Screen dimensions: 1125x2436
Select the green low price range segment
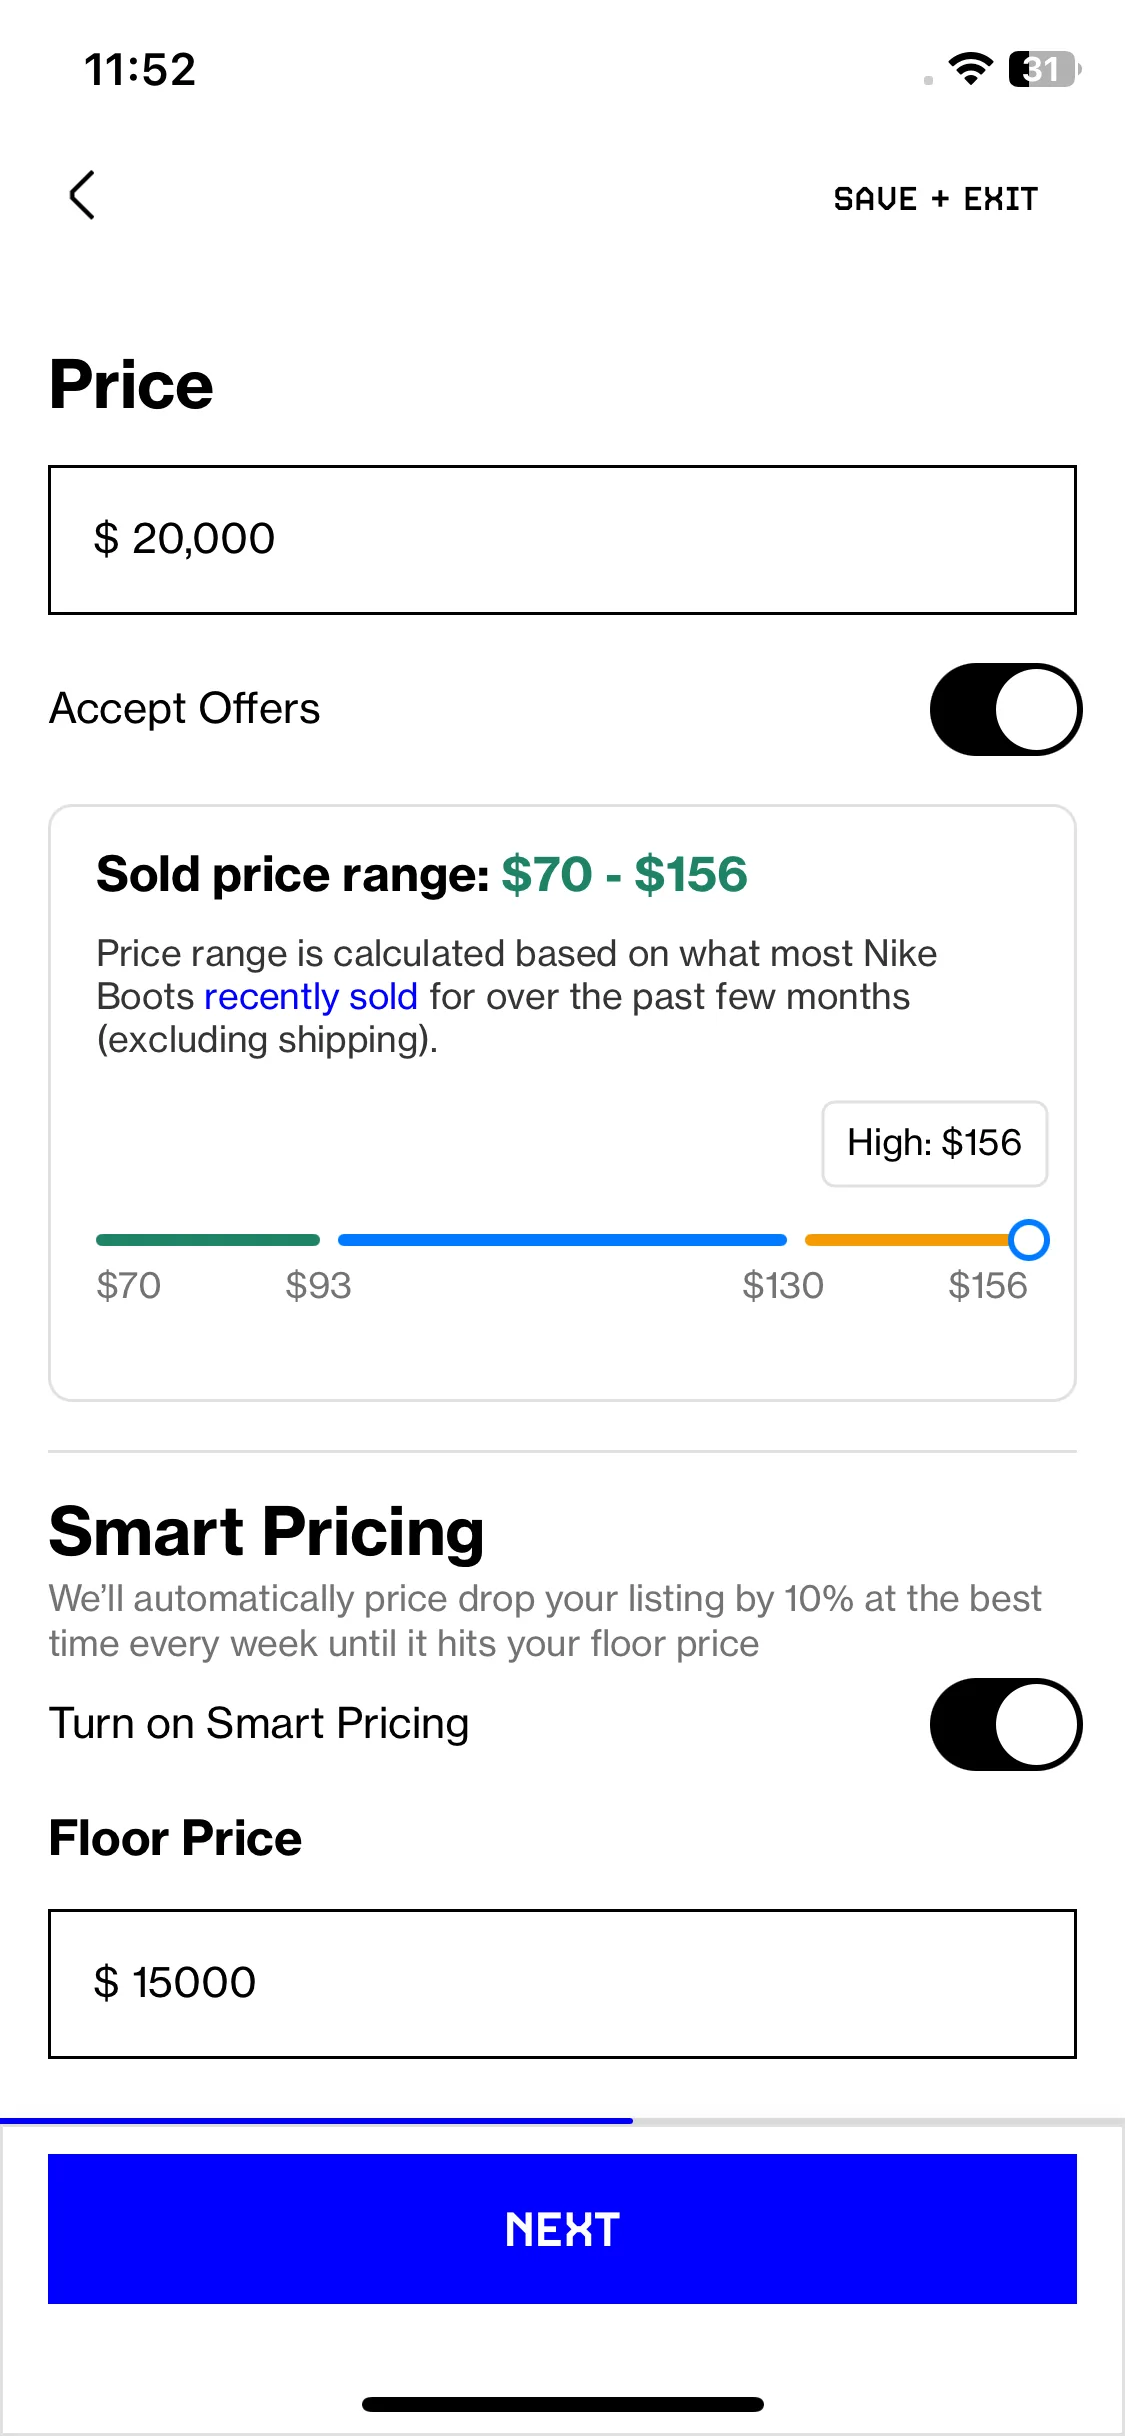pos(208,1240)
